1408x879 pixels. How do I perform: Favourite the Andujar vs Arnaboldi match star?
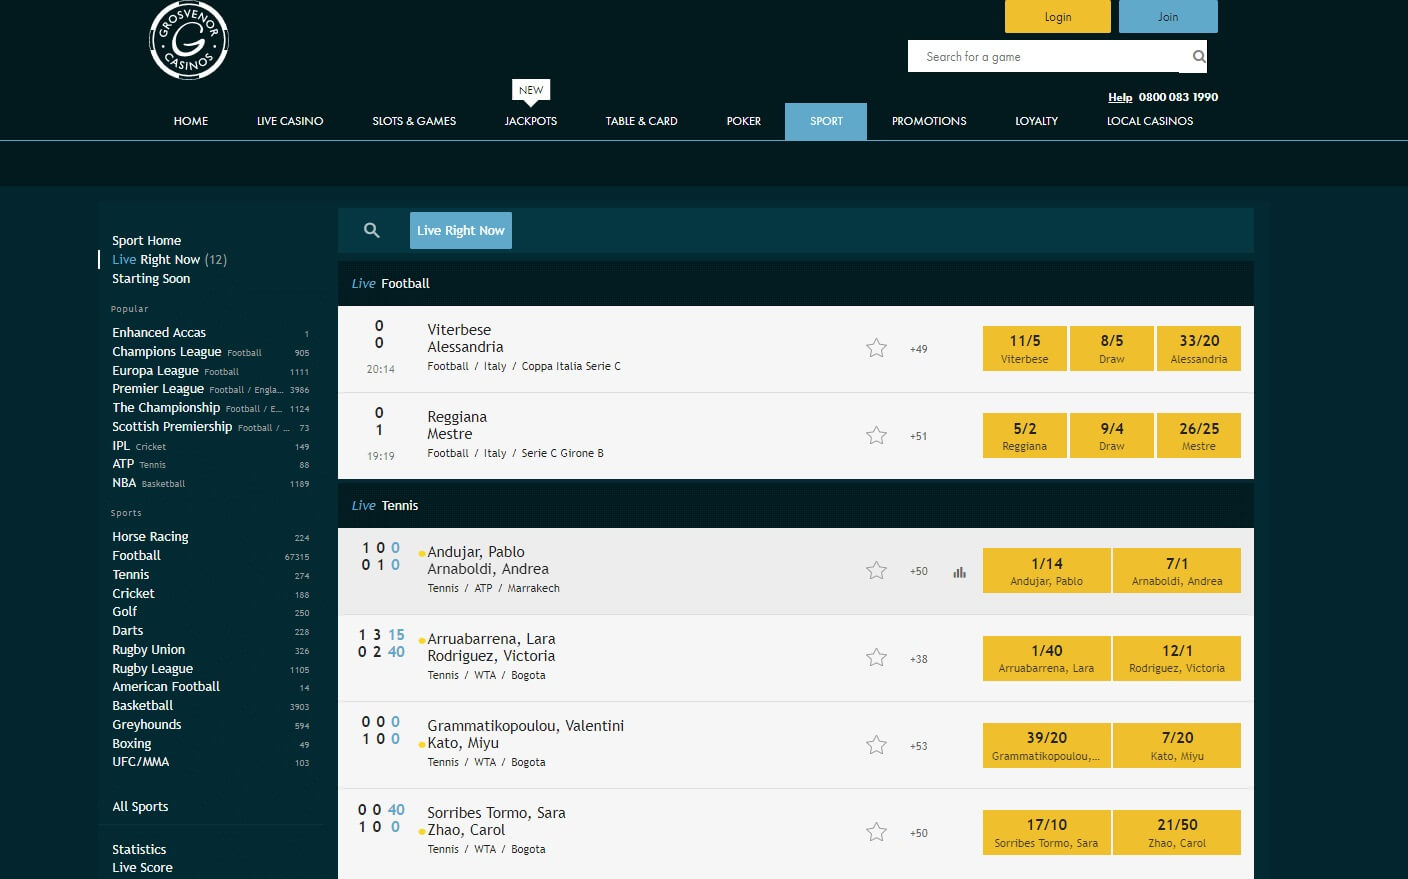[877, 570]
